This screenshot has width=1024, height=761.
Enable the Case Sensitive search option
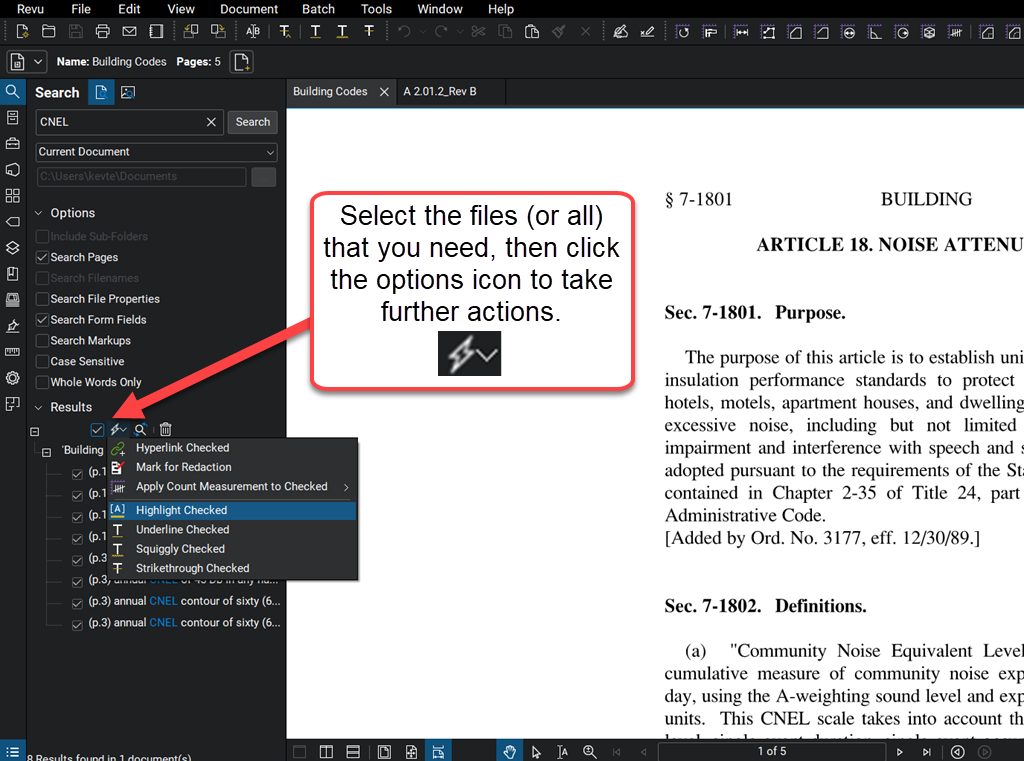pos(40,361)
